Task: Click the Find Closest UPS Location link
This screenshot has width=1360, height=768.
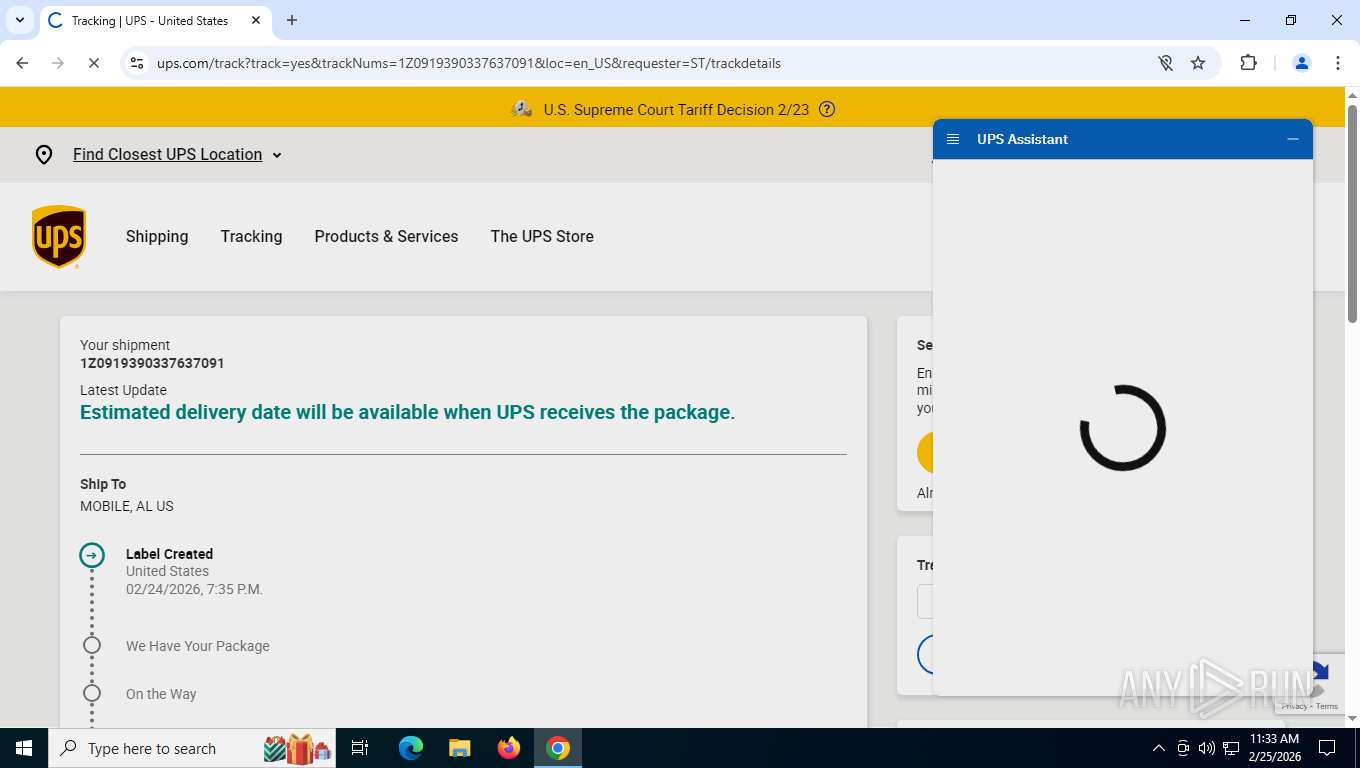Action: 167,155
